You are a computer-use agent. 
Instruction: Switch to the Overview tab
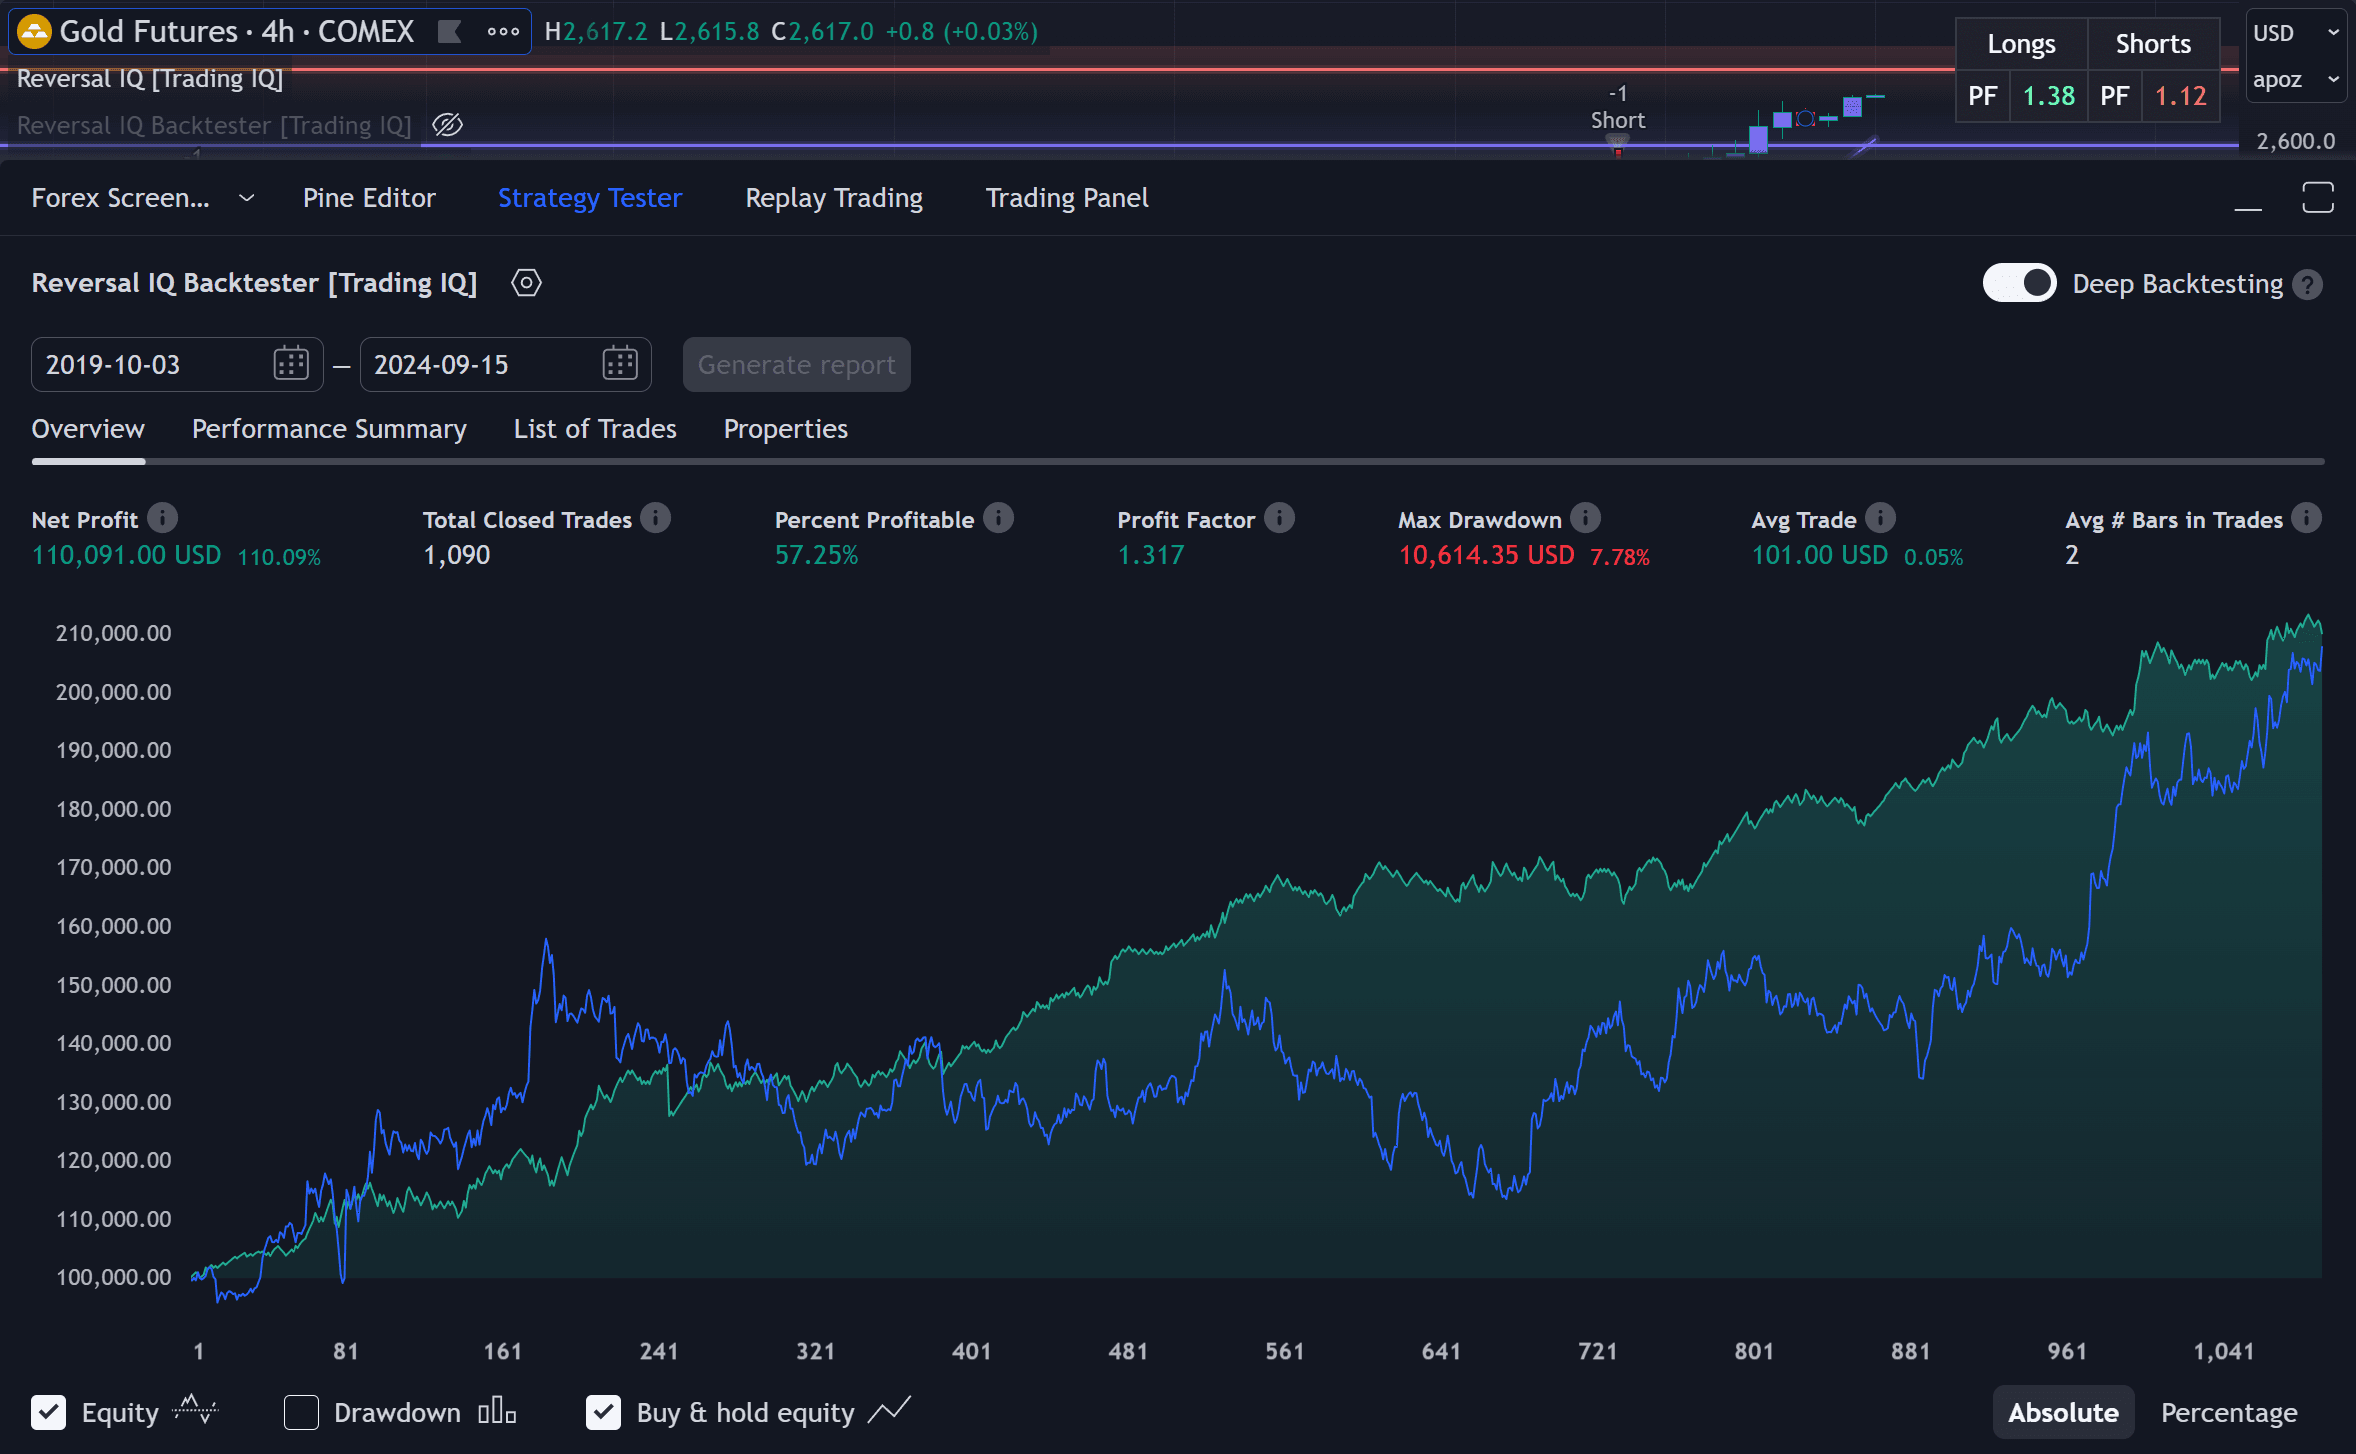[88, 429]
